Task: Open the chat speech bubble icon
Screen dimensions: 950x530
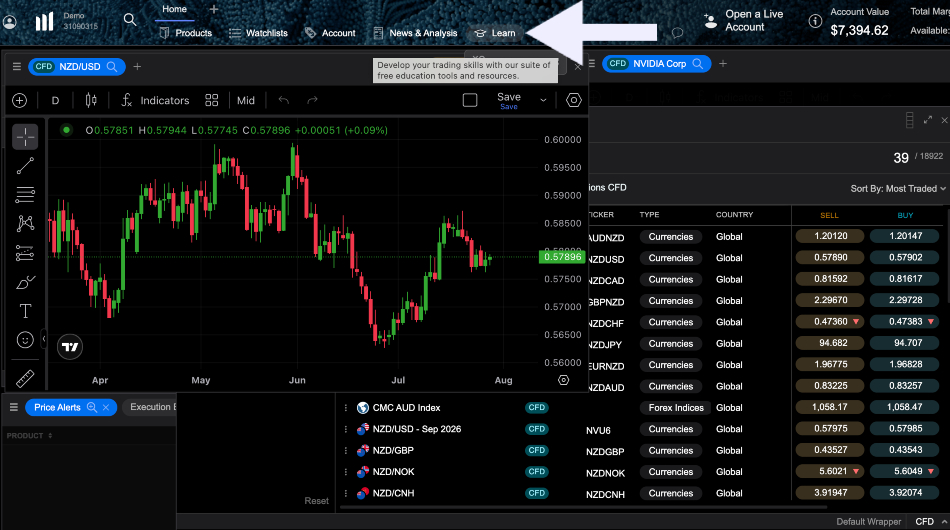Action: 677,33
